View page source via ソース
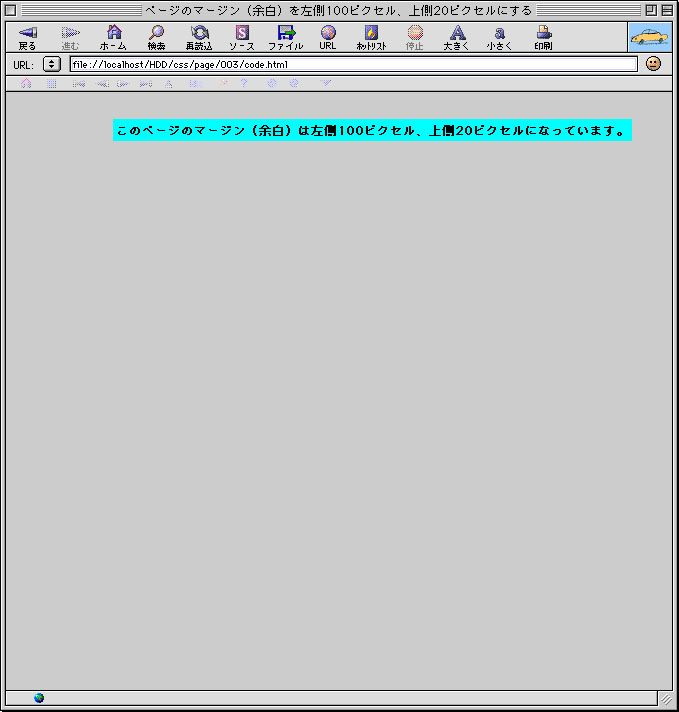Viewport: 679px width, 712px height. tap(242, 37)
